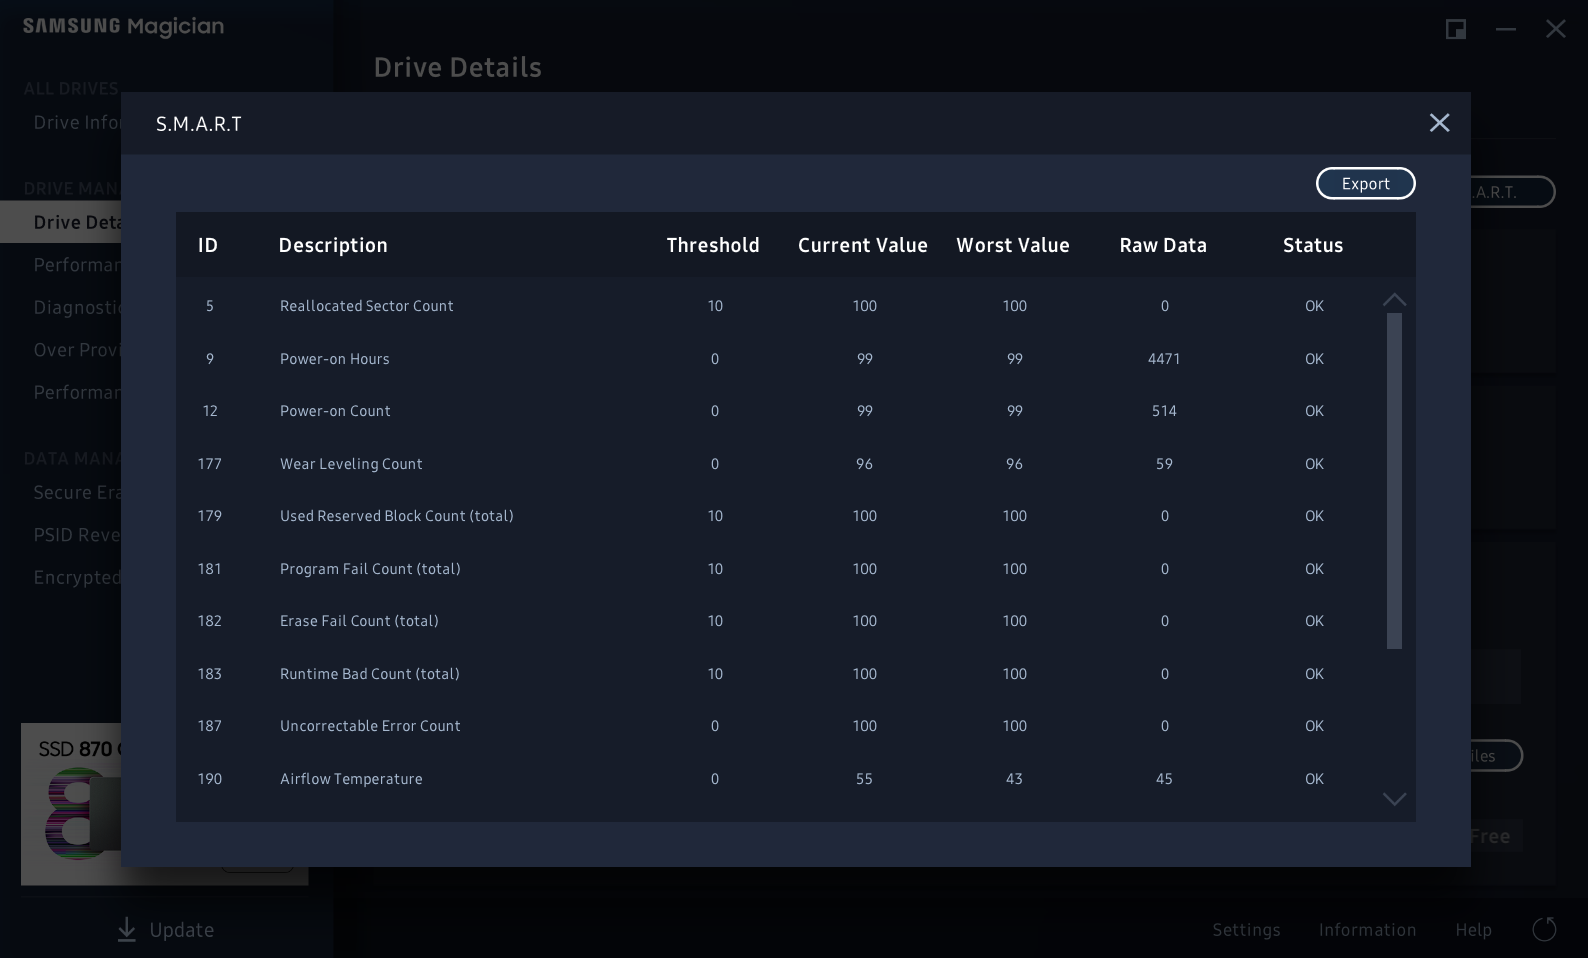Select the Program Fail Count (total) row
The height and width of the screenshot is (958, 1588).
tap(778, 569)
